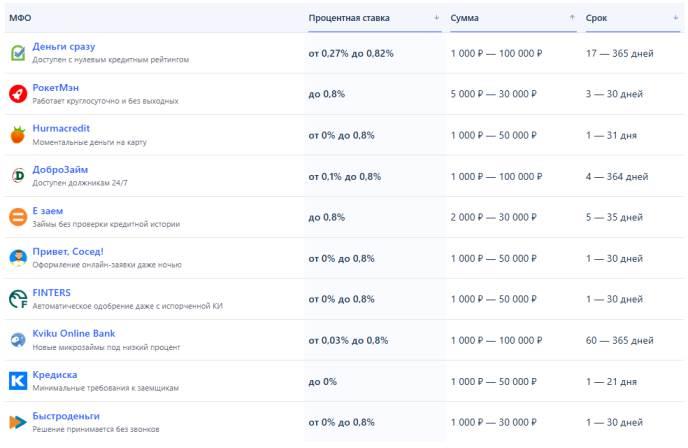Click the Деньги сразу green checkmark logo
The image size is (688, 448).
pyautogui.click(x=17, y=53)
